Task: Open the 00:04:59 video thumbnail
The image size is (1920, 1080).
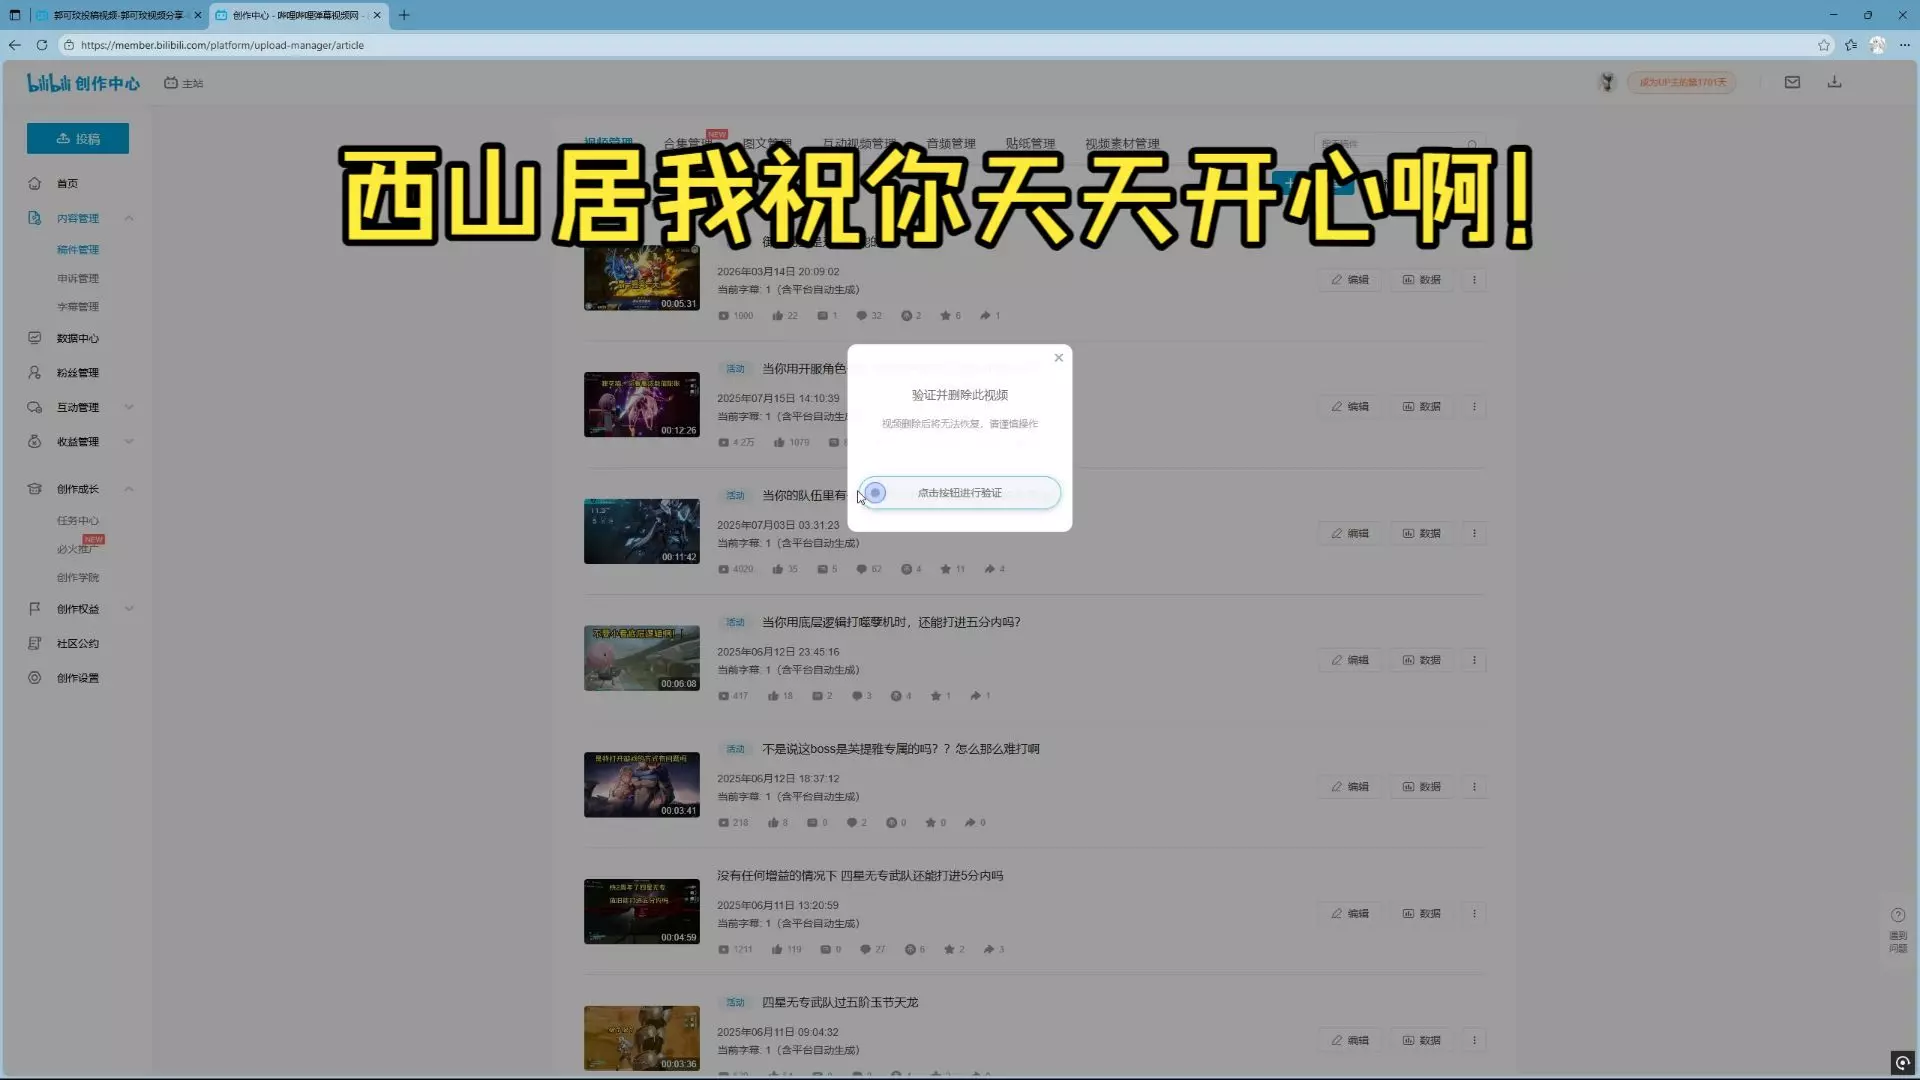Action: [642, 912]
